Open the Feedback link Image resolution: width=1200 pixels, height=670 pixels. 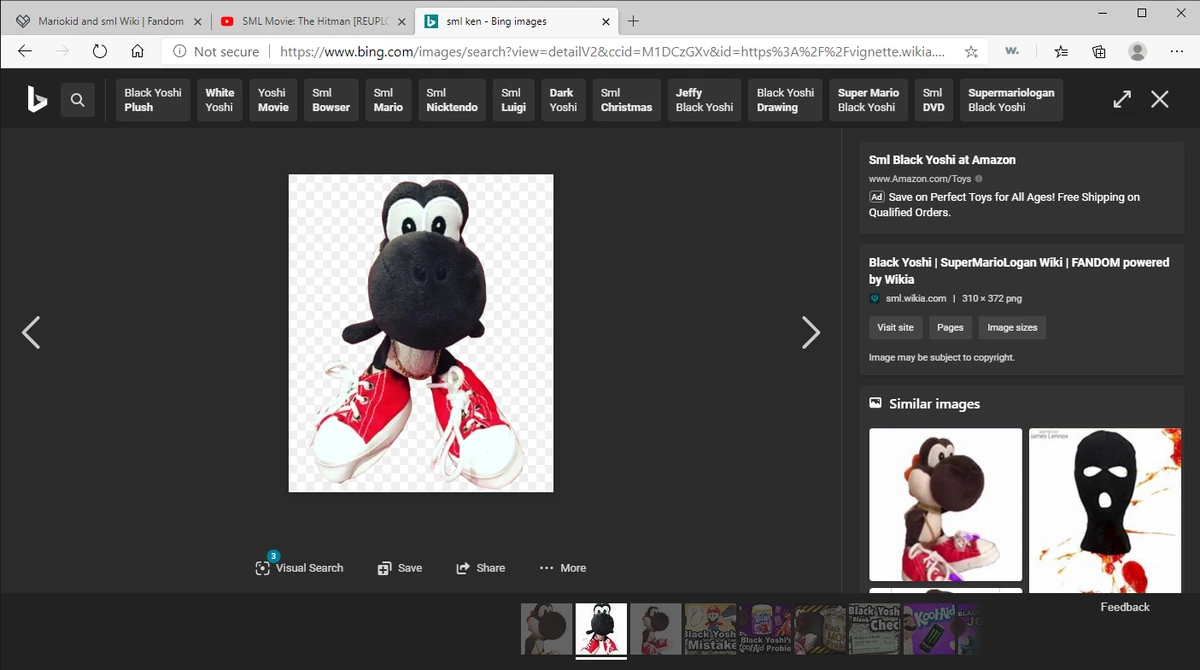[1125, 606]
